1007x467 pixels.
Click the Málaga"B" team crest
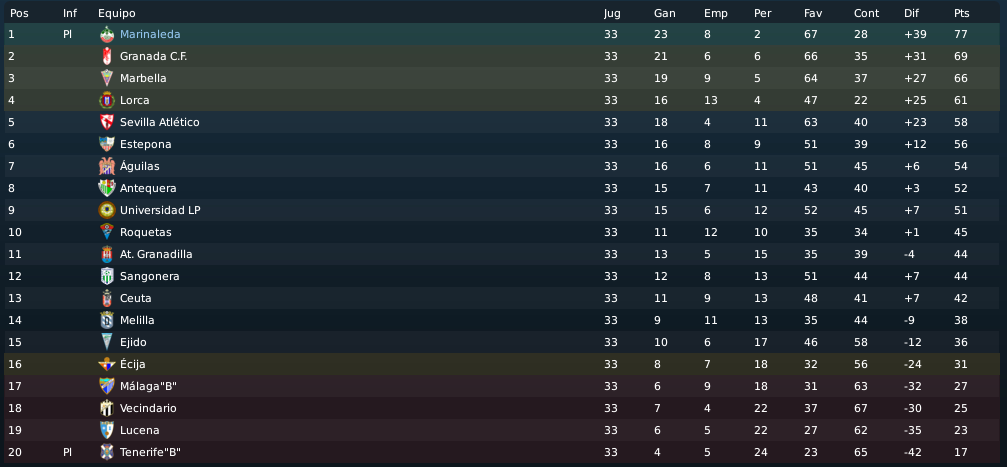coord(107,386)
